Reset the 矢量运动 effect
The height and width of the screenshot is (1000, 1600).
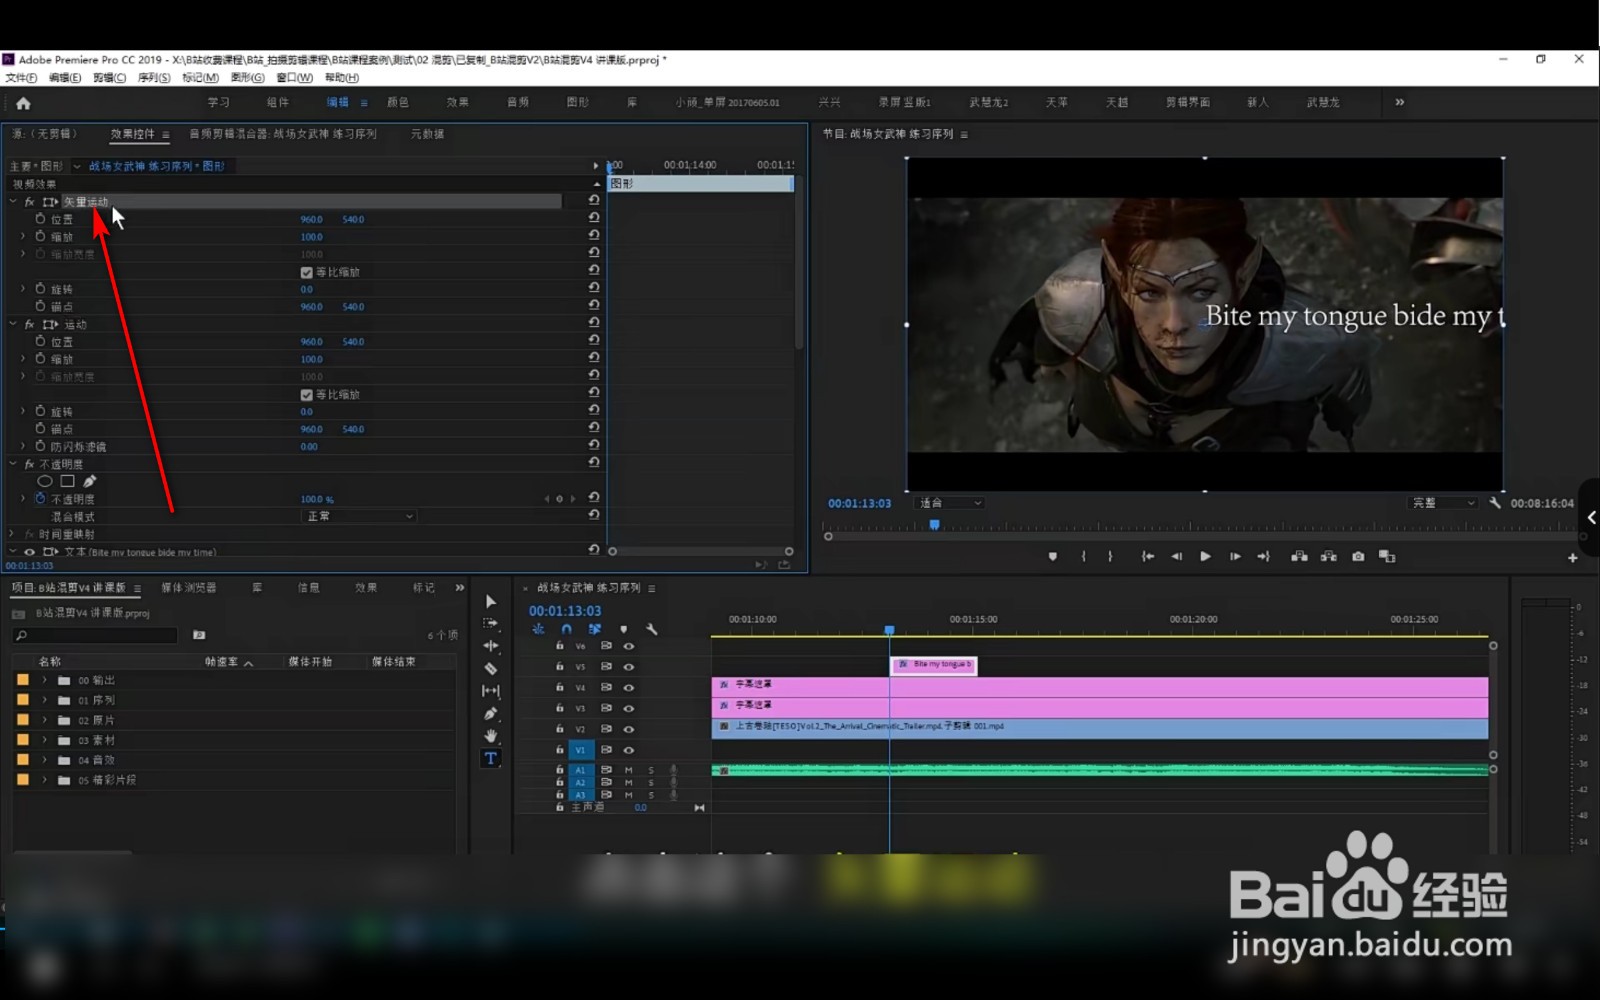(594, 201)
